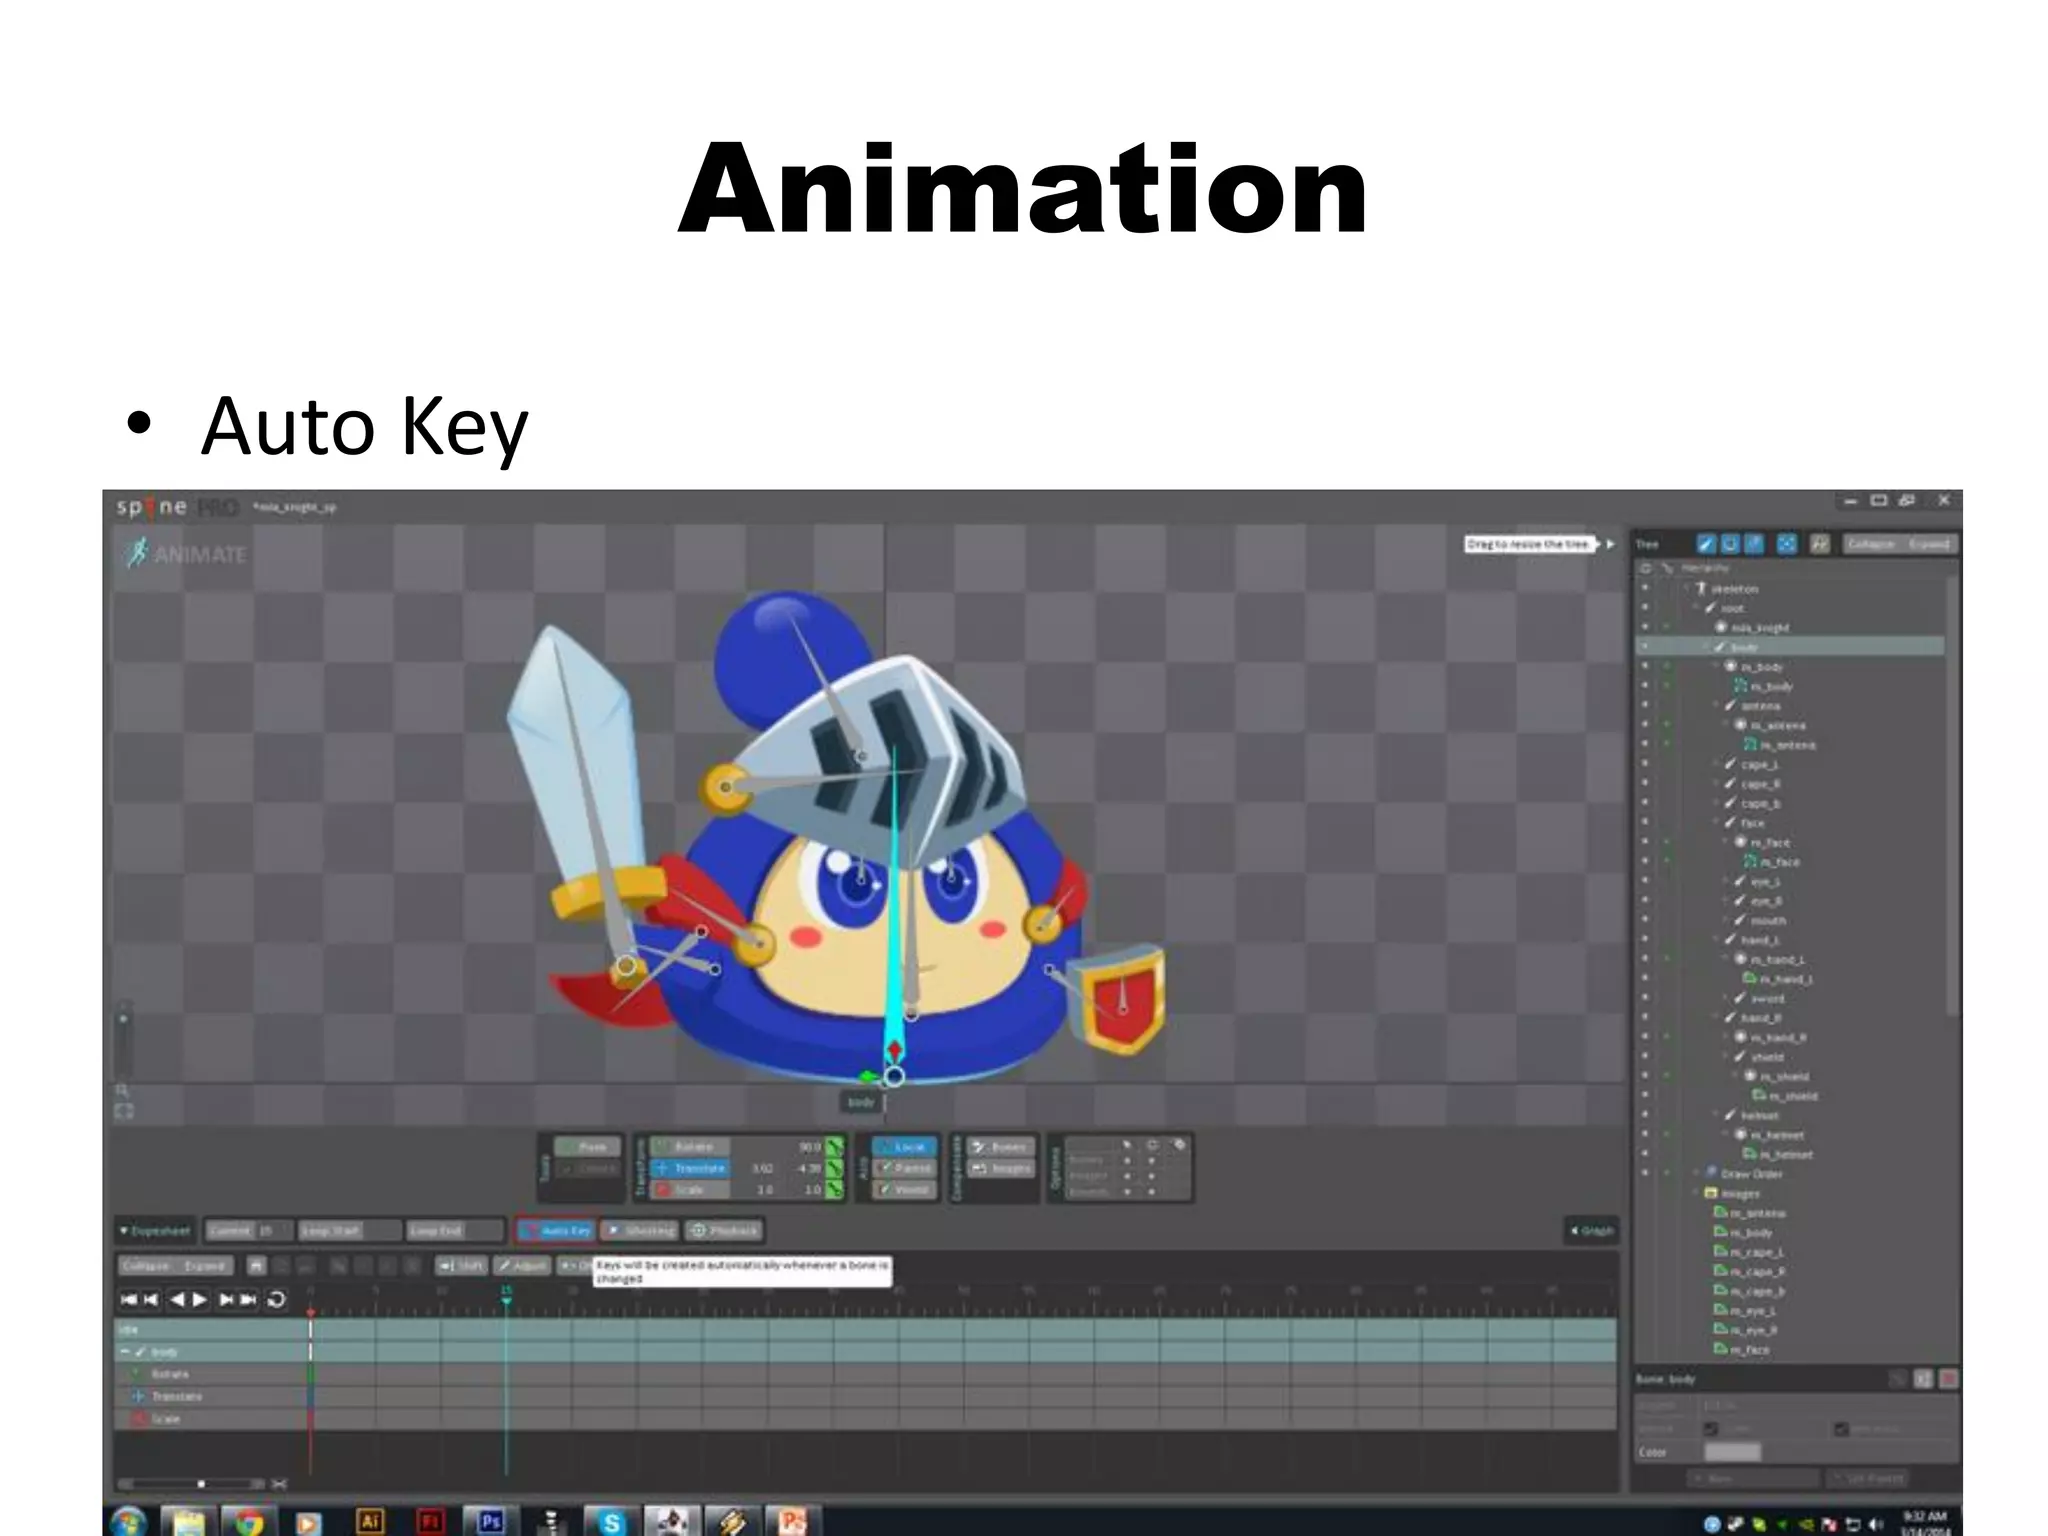The image size is (2048, 1536).
Task: Open the Dopesheet dropdown
Action: (154, 1230)
